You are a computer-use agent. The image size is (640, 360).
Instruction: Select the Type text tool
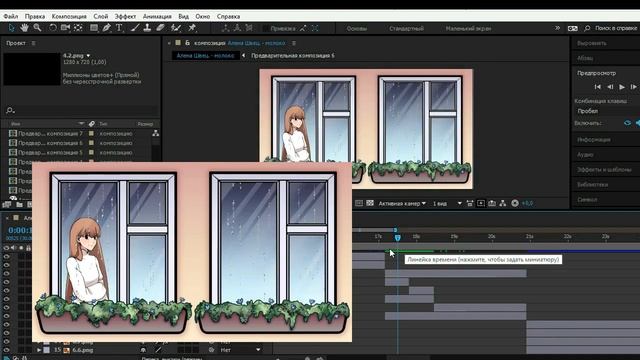click(x=119, y=28)
